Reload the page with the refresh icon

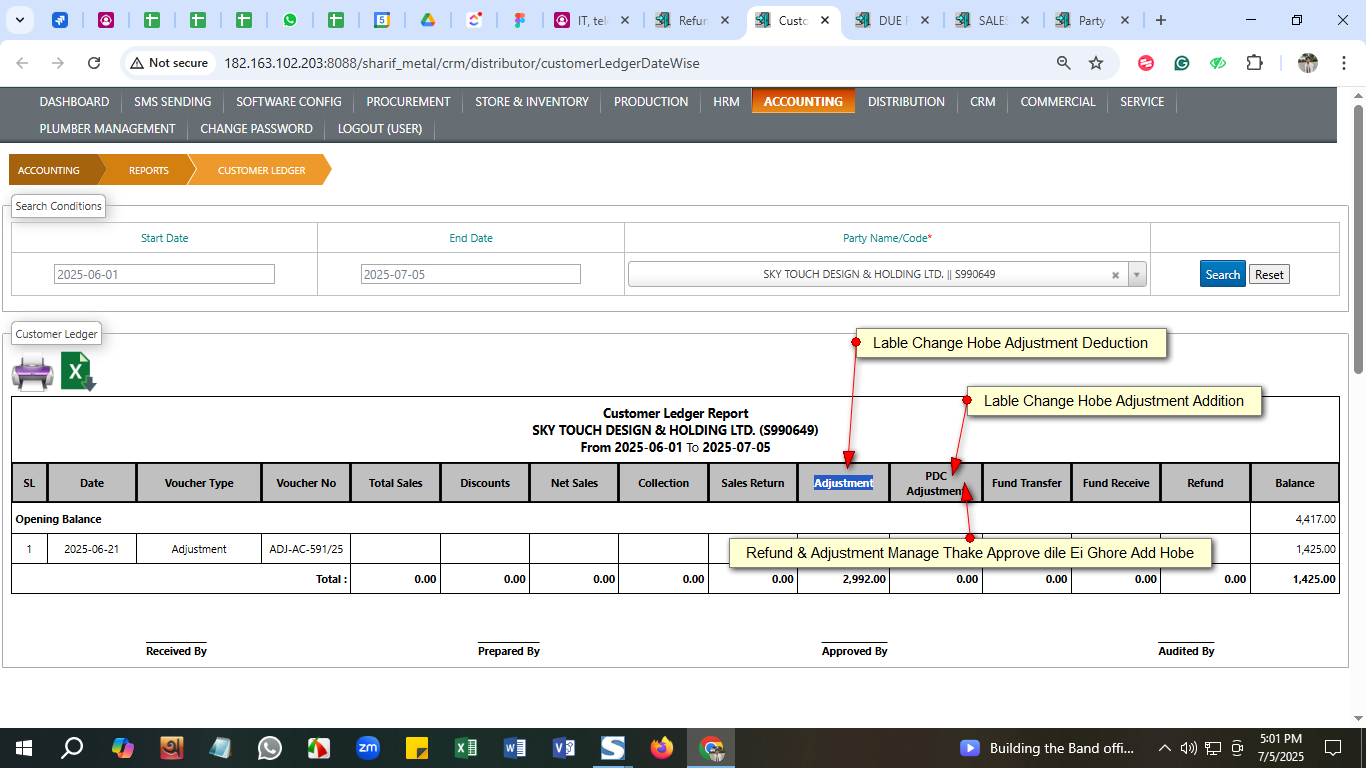click(94, 63)
